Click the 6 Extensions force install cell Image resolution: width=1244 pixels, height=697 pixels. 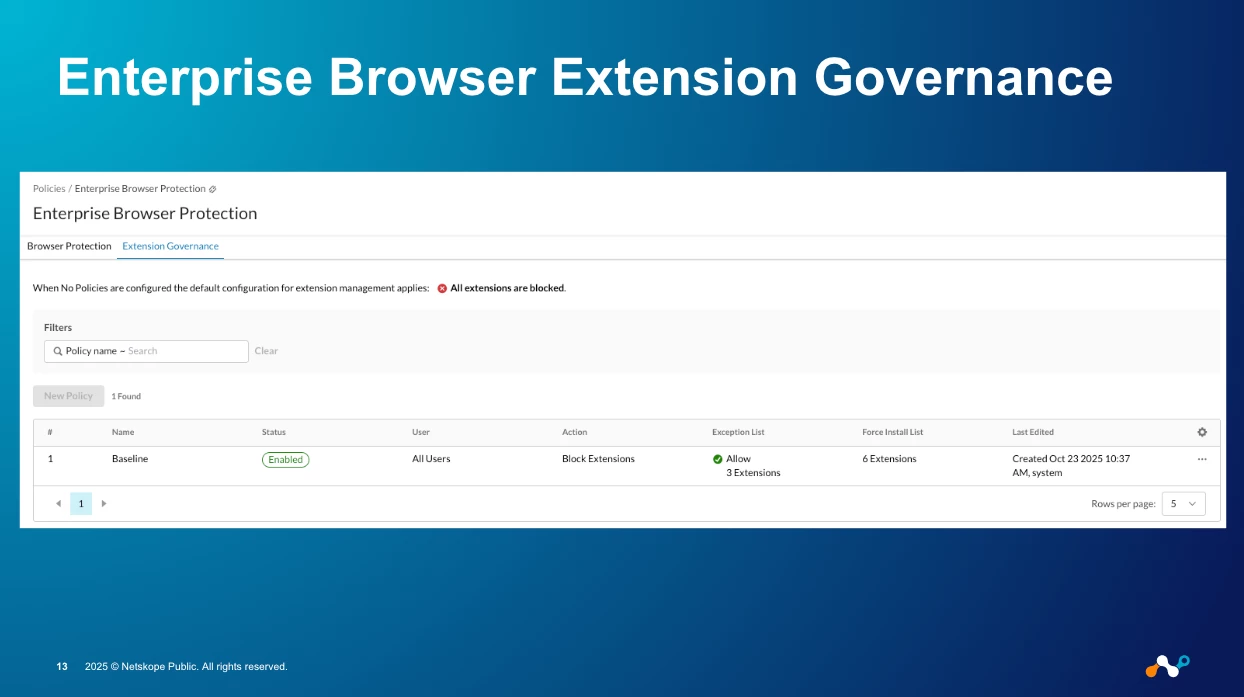click(x=889, y=459)
